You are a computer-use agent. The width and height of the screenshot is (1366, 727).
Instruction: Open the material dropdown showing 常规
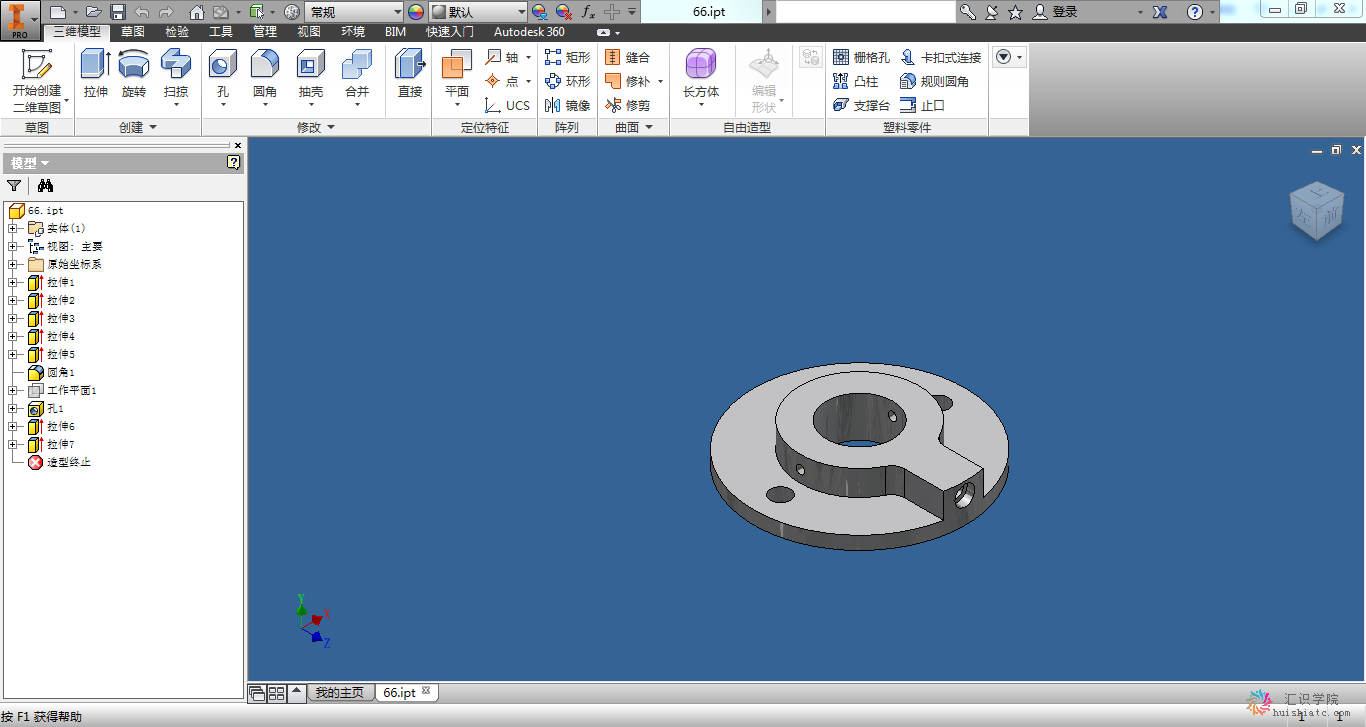[x=356, y=12]
